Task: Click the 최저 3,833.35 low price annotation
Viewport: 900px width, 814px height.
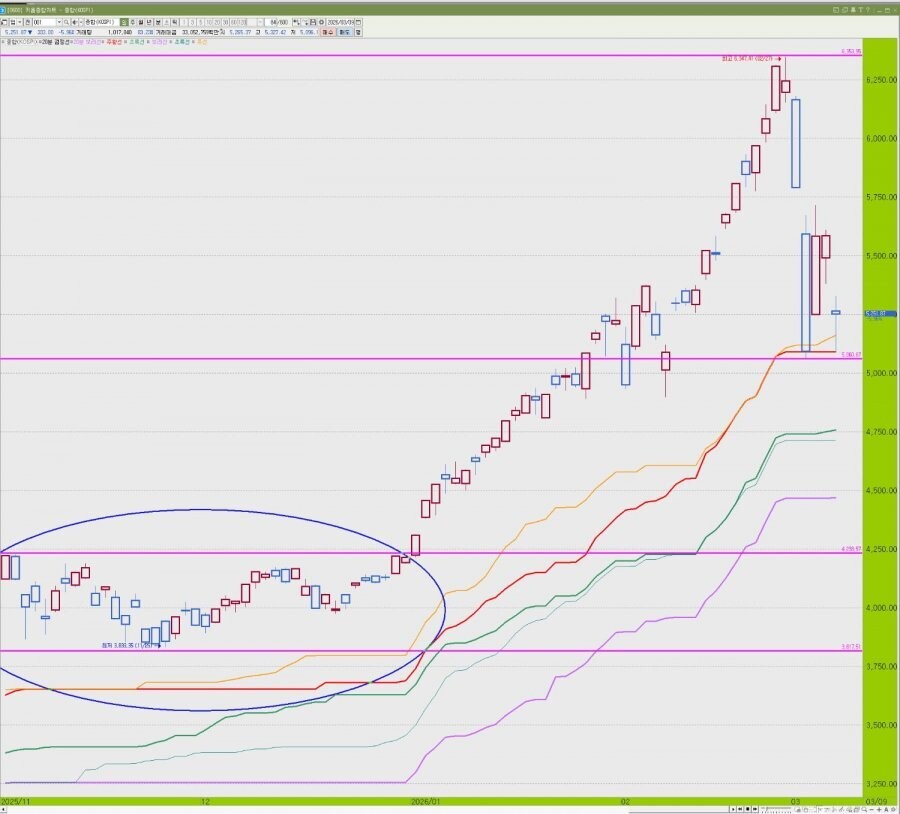Action: 129,645
